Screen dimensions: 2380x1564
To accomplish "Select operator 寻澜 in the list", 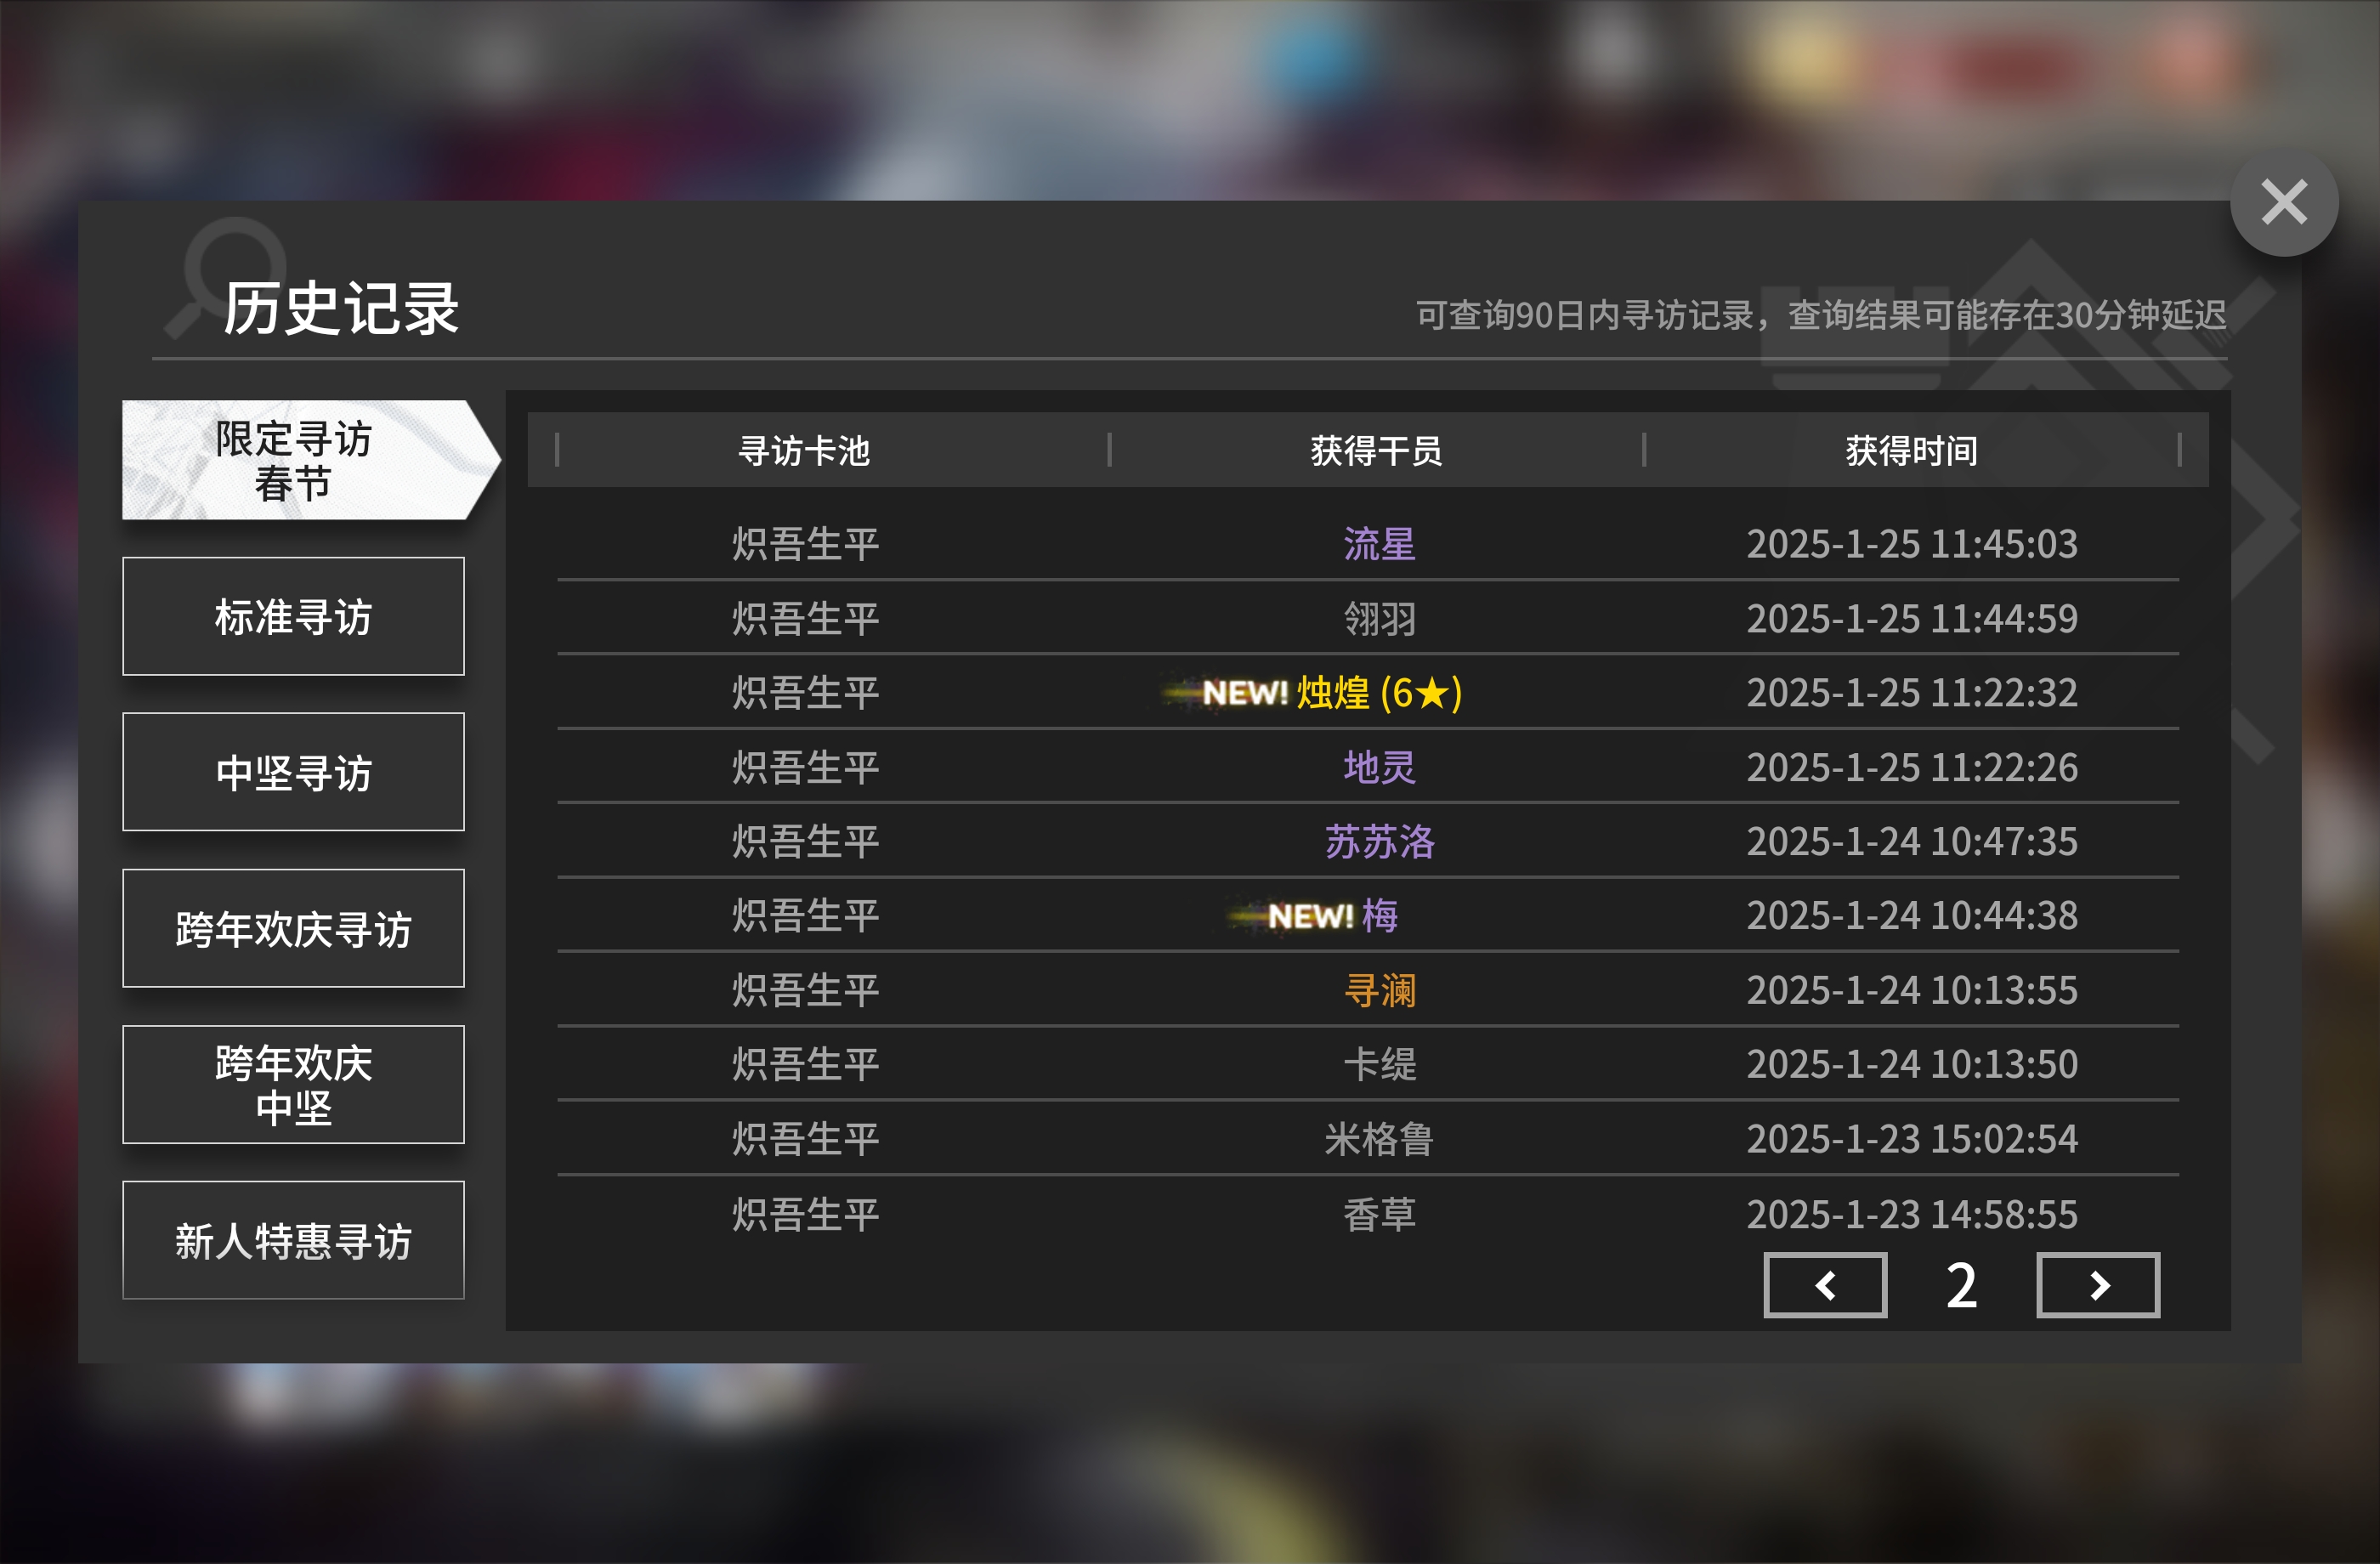I will (1379, 990).
